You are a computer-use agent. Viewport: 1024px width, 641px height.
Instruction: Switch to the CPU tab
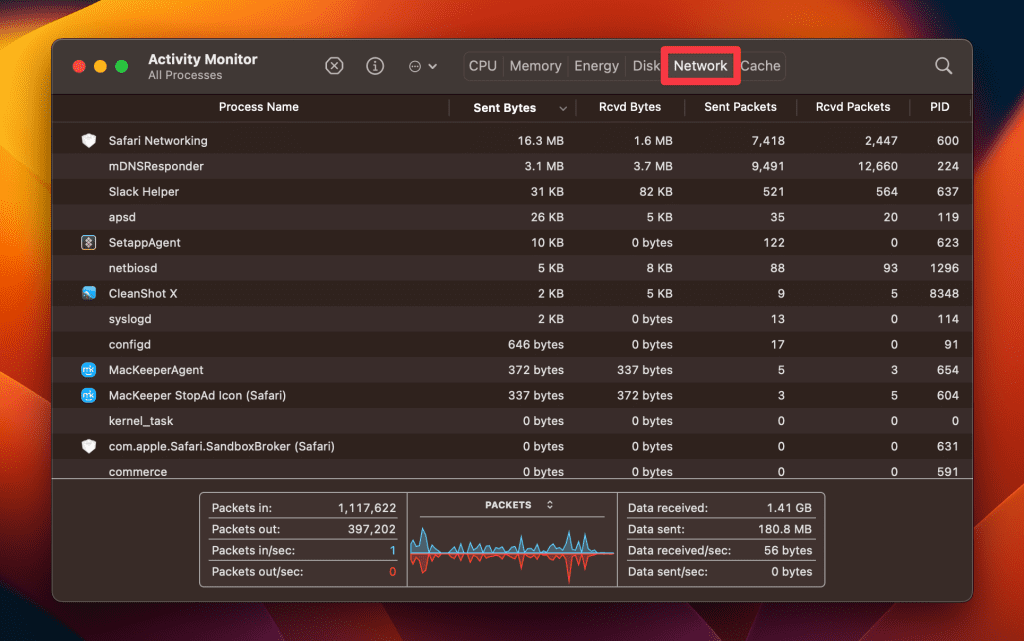[483, 66]
